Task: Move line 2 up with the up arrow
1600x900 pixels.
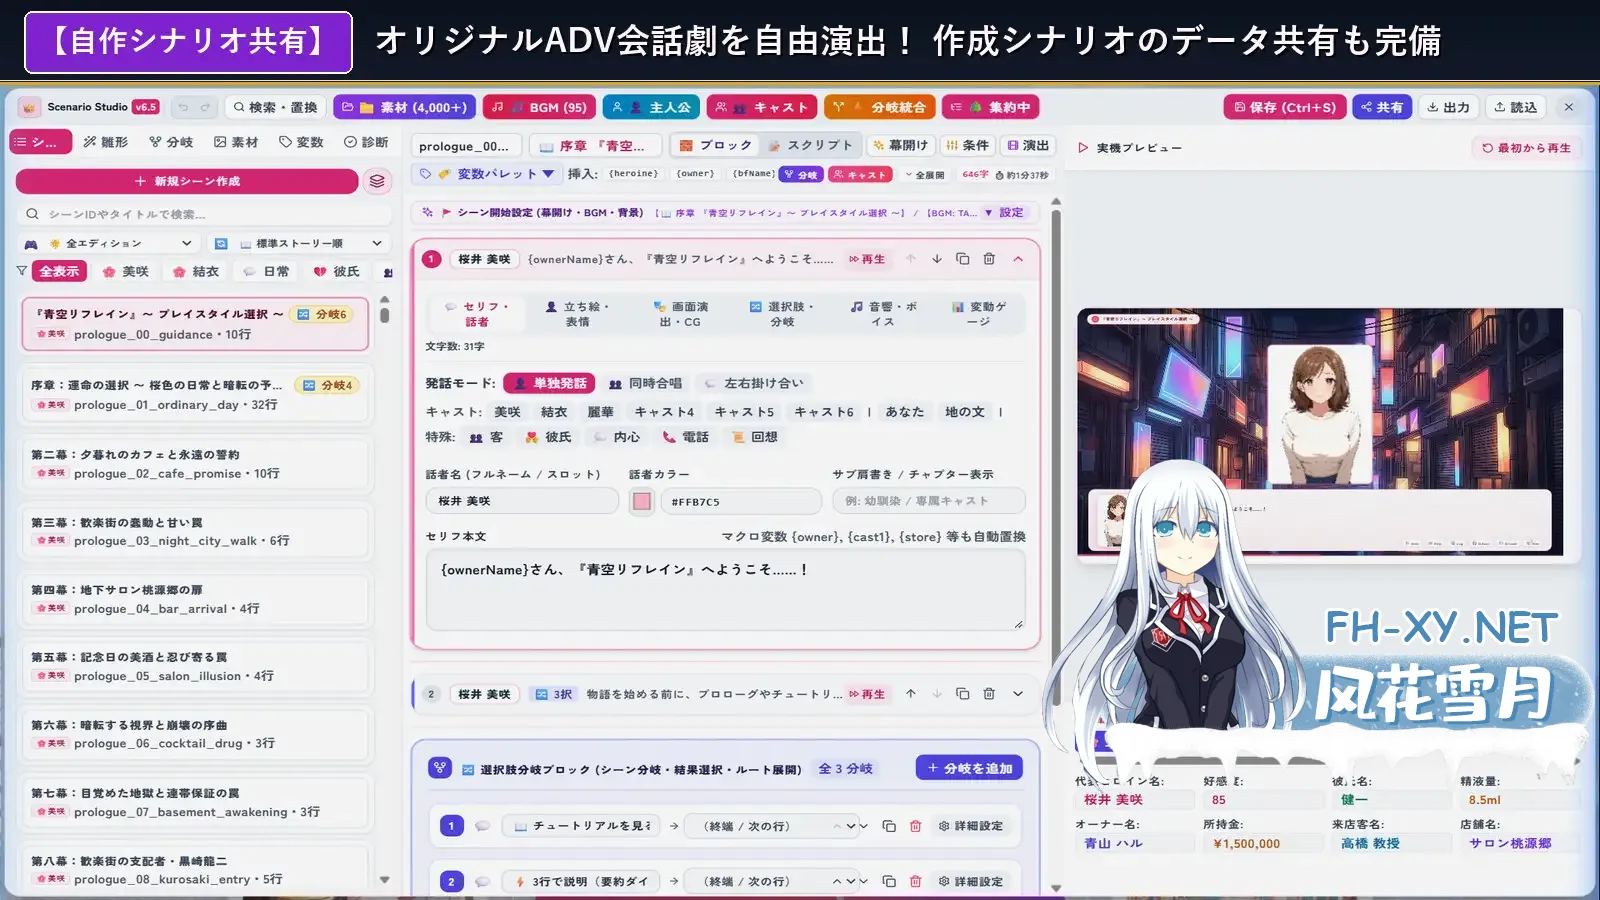Action: [x=911, y=694]
